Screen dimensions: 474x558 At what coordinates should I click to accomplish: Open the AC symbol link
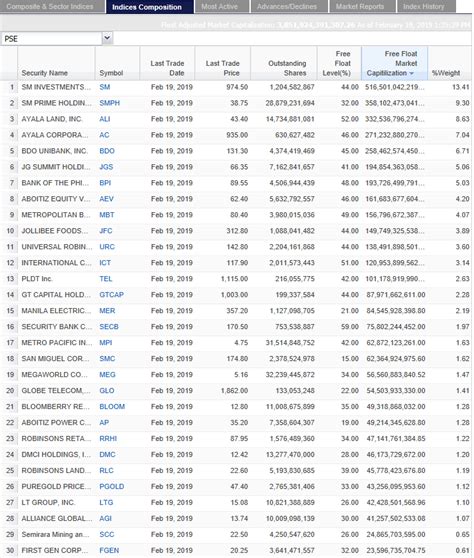pos(104,135)
